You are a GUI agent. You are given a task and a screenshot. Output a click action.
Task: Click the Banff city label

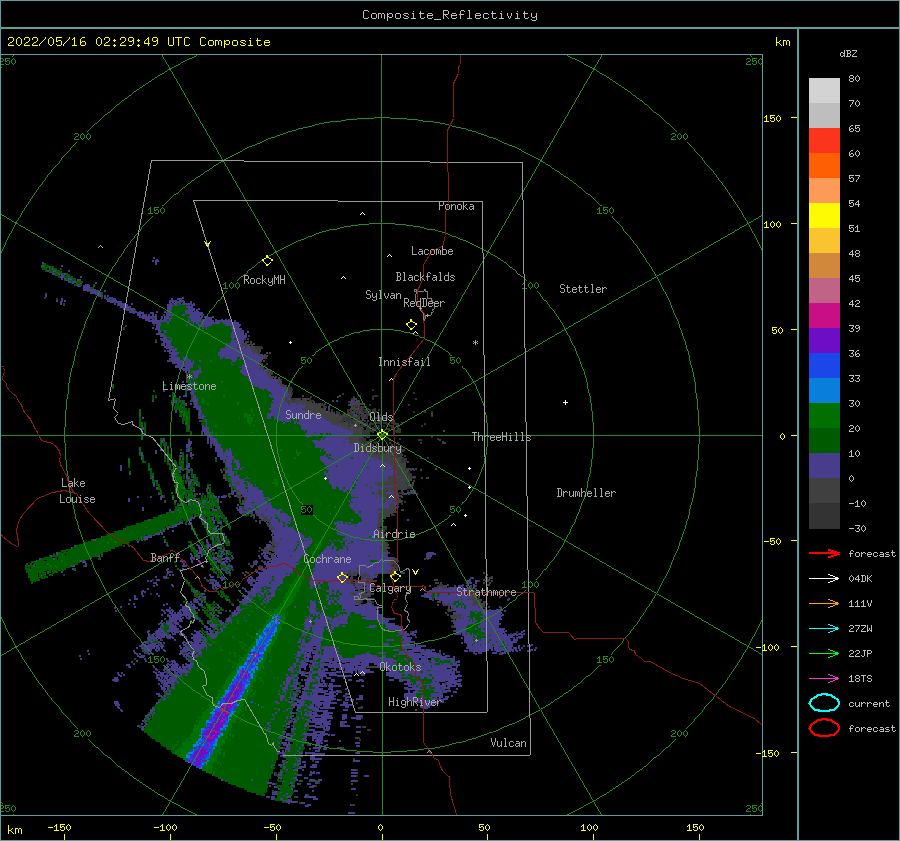coord(165,557)
